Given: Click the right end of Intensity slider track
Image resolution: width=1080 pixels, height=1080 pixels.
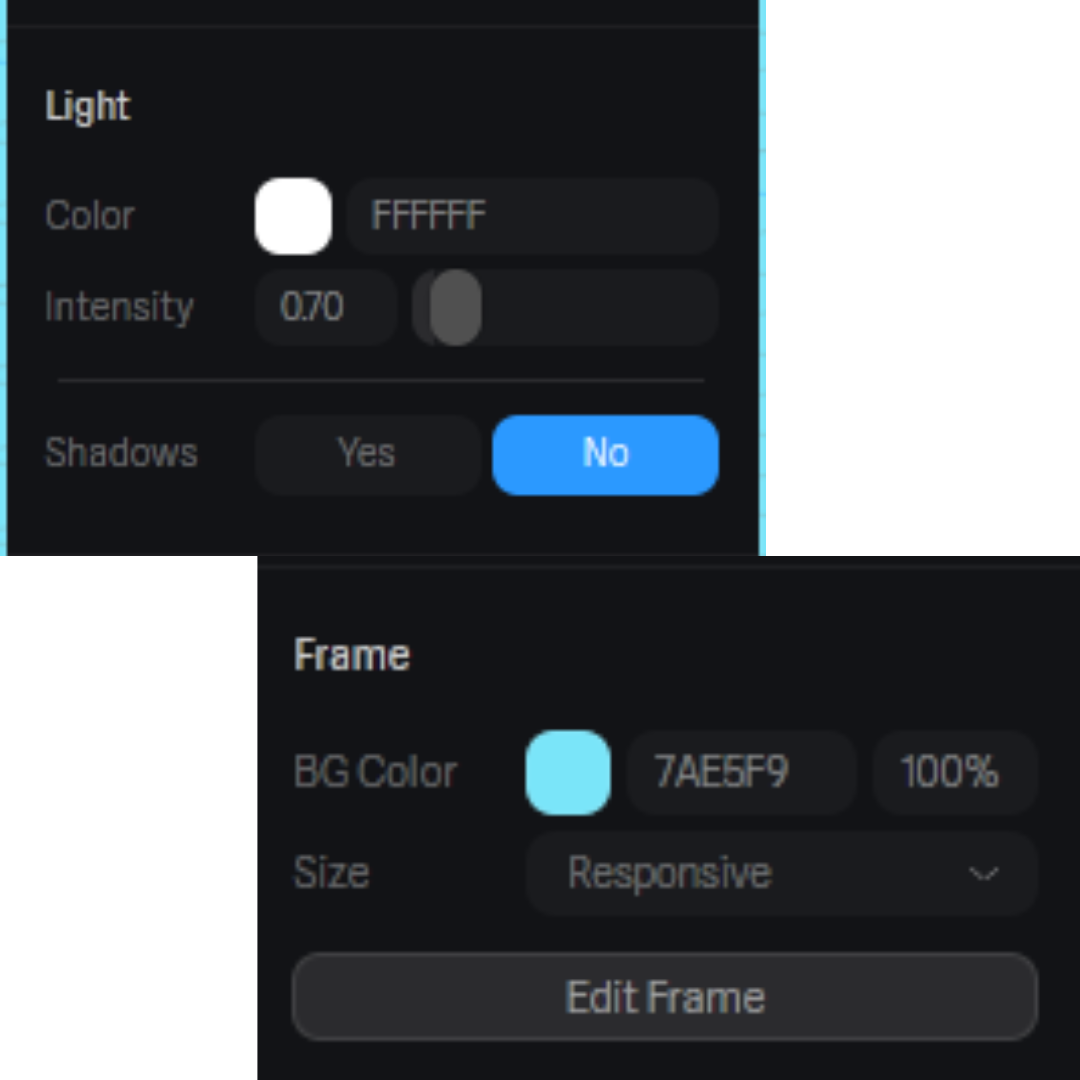Looking at the screenshot, I should coord(700,307).
